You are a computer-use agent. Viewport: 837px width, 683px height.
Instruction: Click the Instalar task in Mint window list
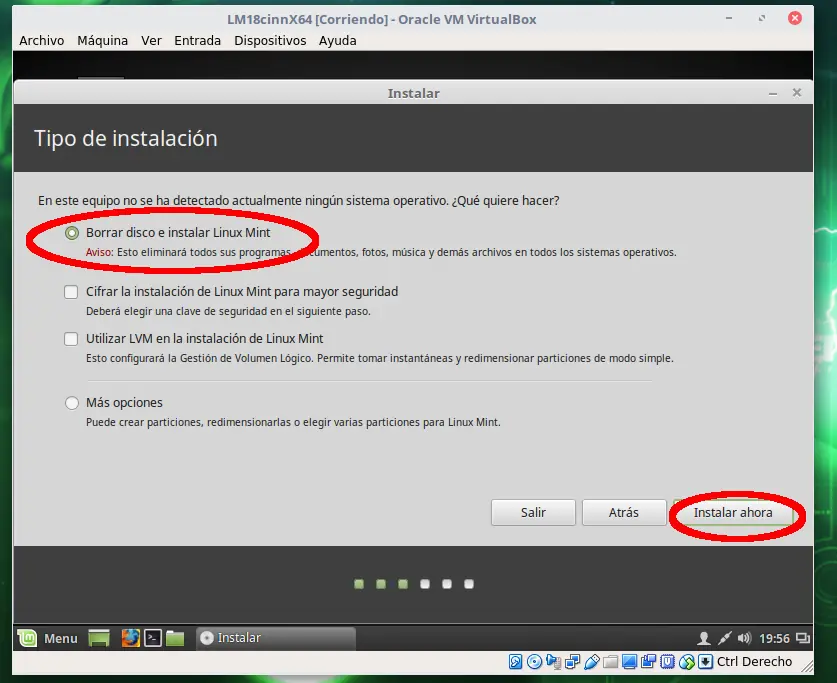click(x=276, y=638)
